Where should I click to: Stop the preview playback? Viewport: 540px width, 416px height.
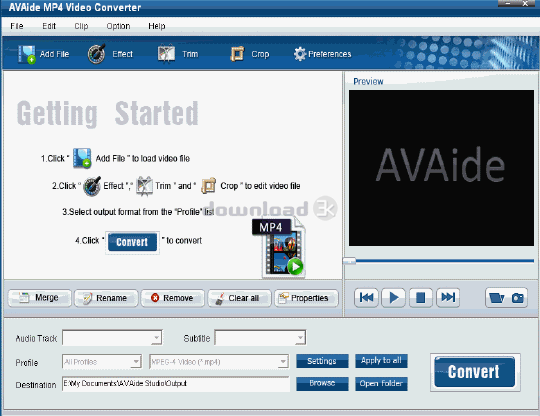[420, 298]
